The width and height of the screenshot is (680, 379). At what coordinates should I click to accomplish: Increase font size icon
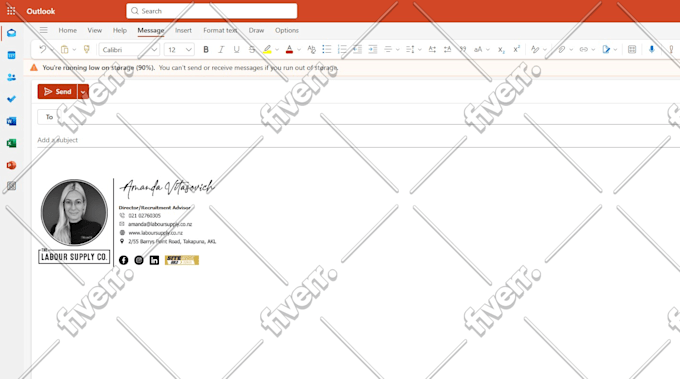coord(432,49)
